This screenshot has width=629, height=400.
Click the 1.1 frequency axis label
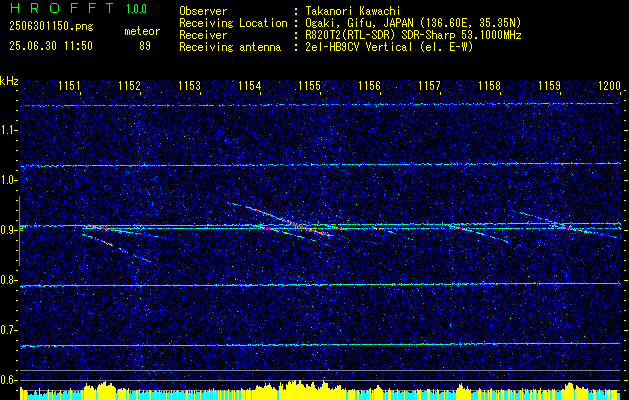pos(8,130)
